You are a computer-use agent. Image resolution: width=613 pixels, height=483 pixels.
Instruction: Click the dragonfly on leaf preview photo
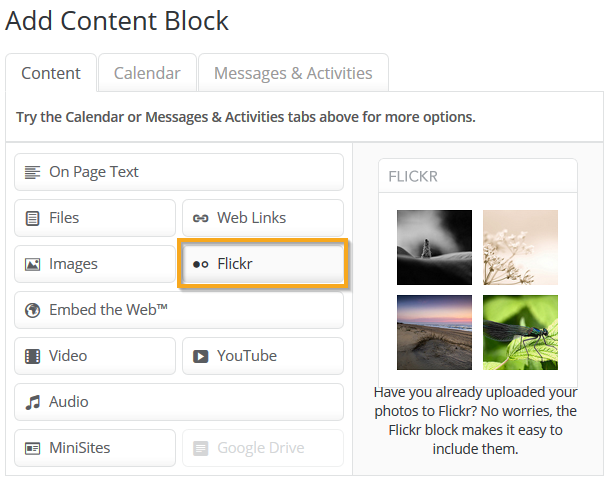click(520, 332)
